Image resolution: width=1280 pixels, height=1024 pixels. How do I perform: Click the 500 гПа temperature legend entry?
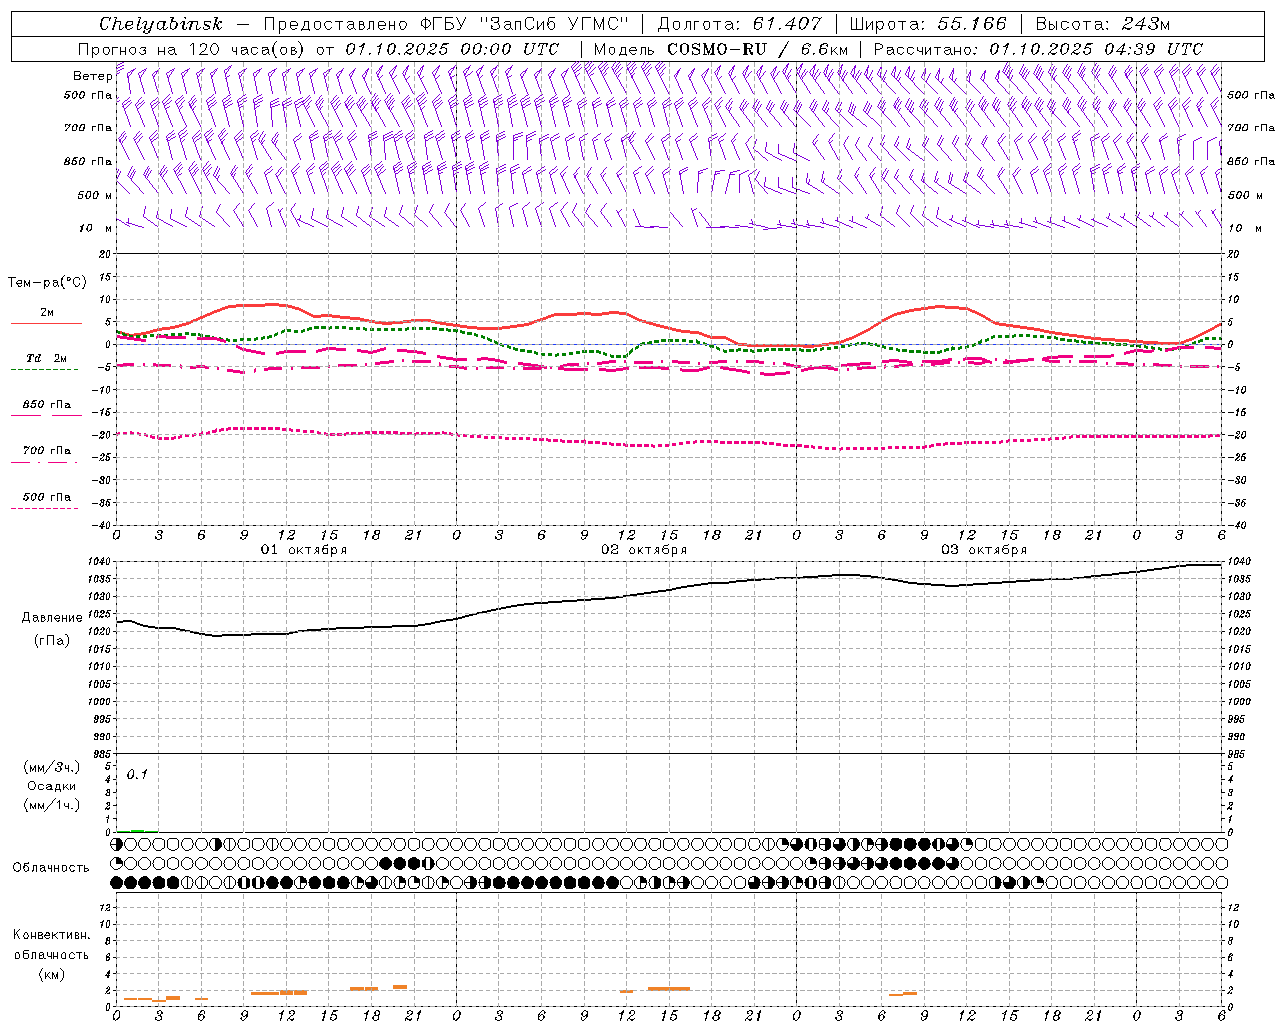[x=46, y=497]
